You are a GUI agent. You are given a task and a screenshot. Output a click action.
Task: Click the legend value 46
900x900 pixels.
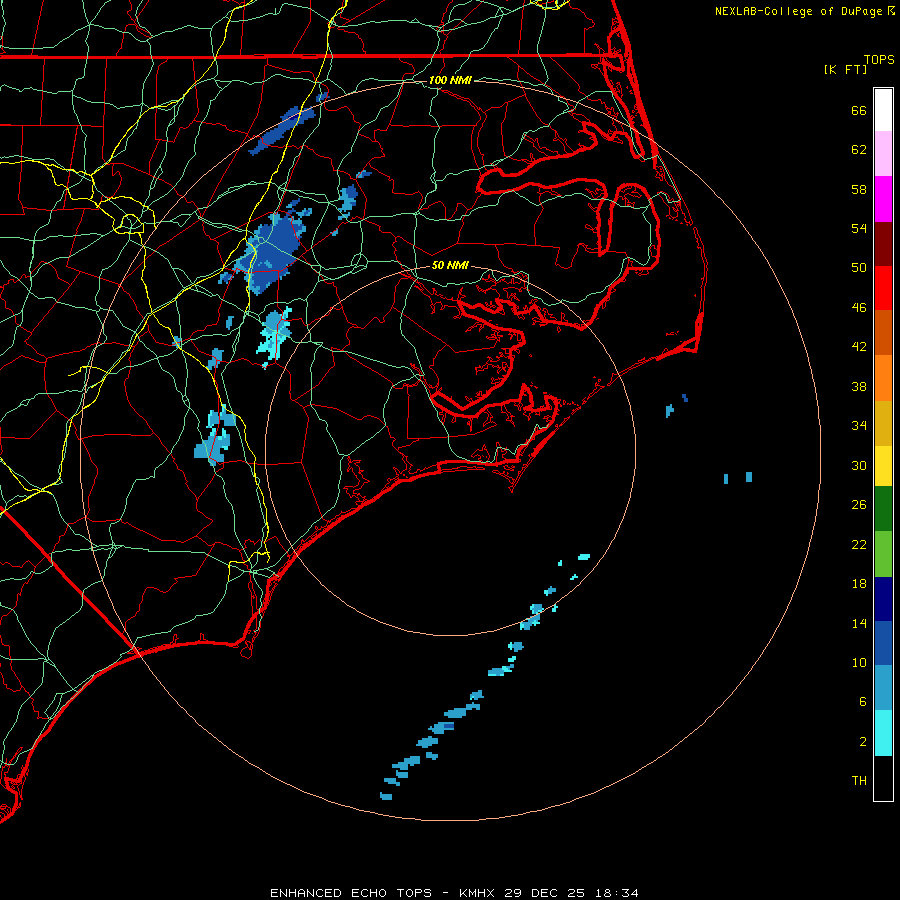tap(859, 308)
